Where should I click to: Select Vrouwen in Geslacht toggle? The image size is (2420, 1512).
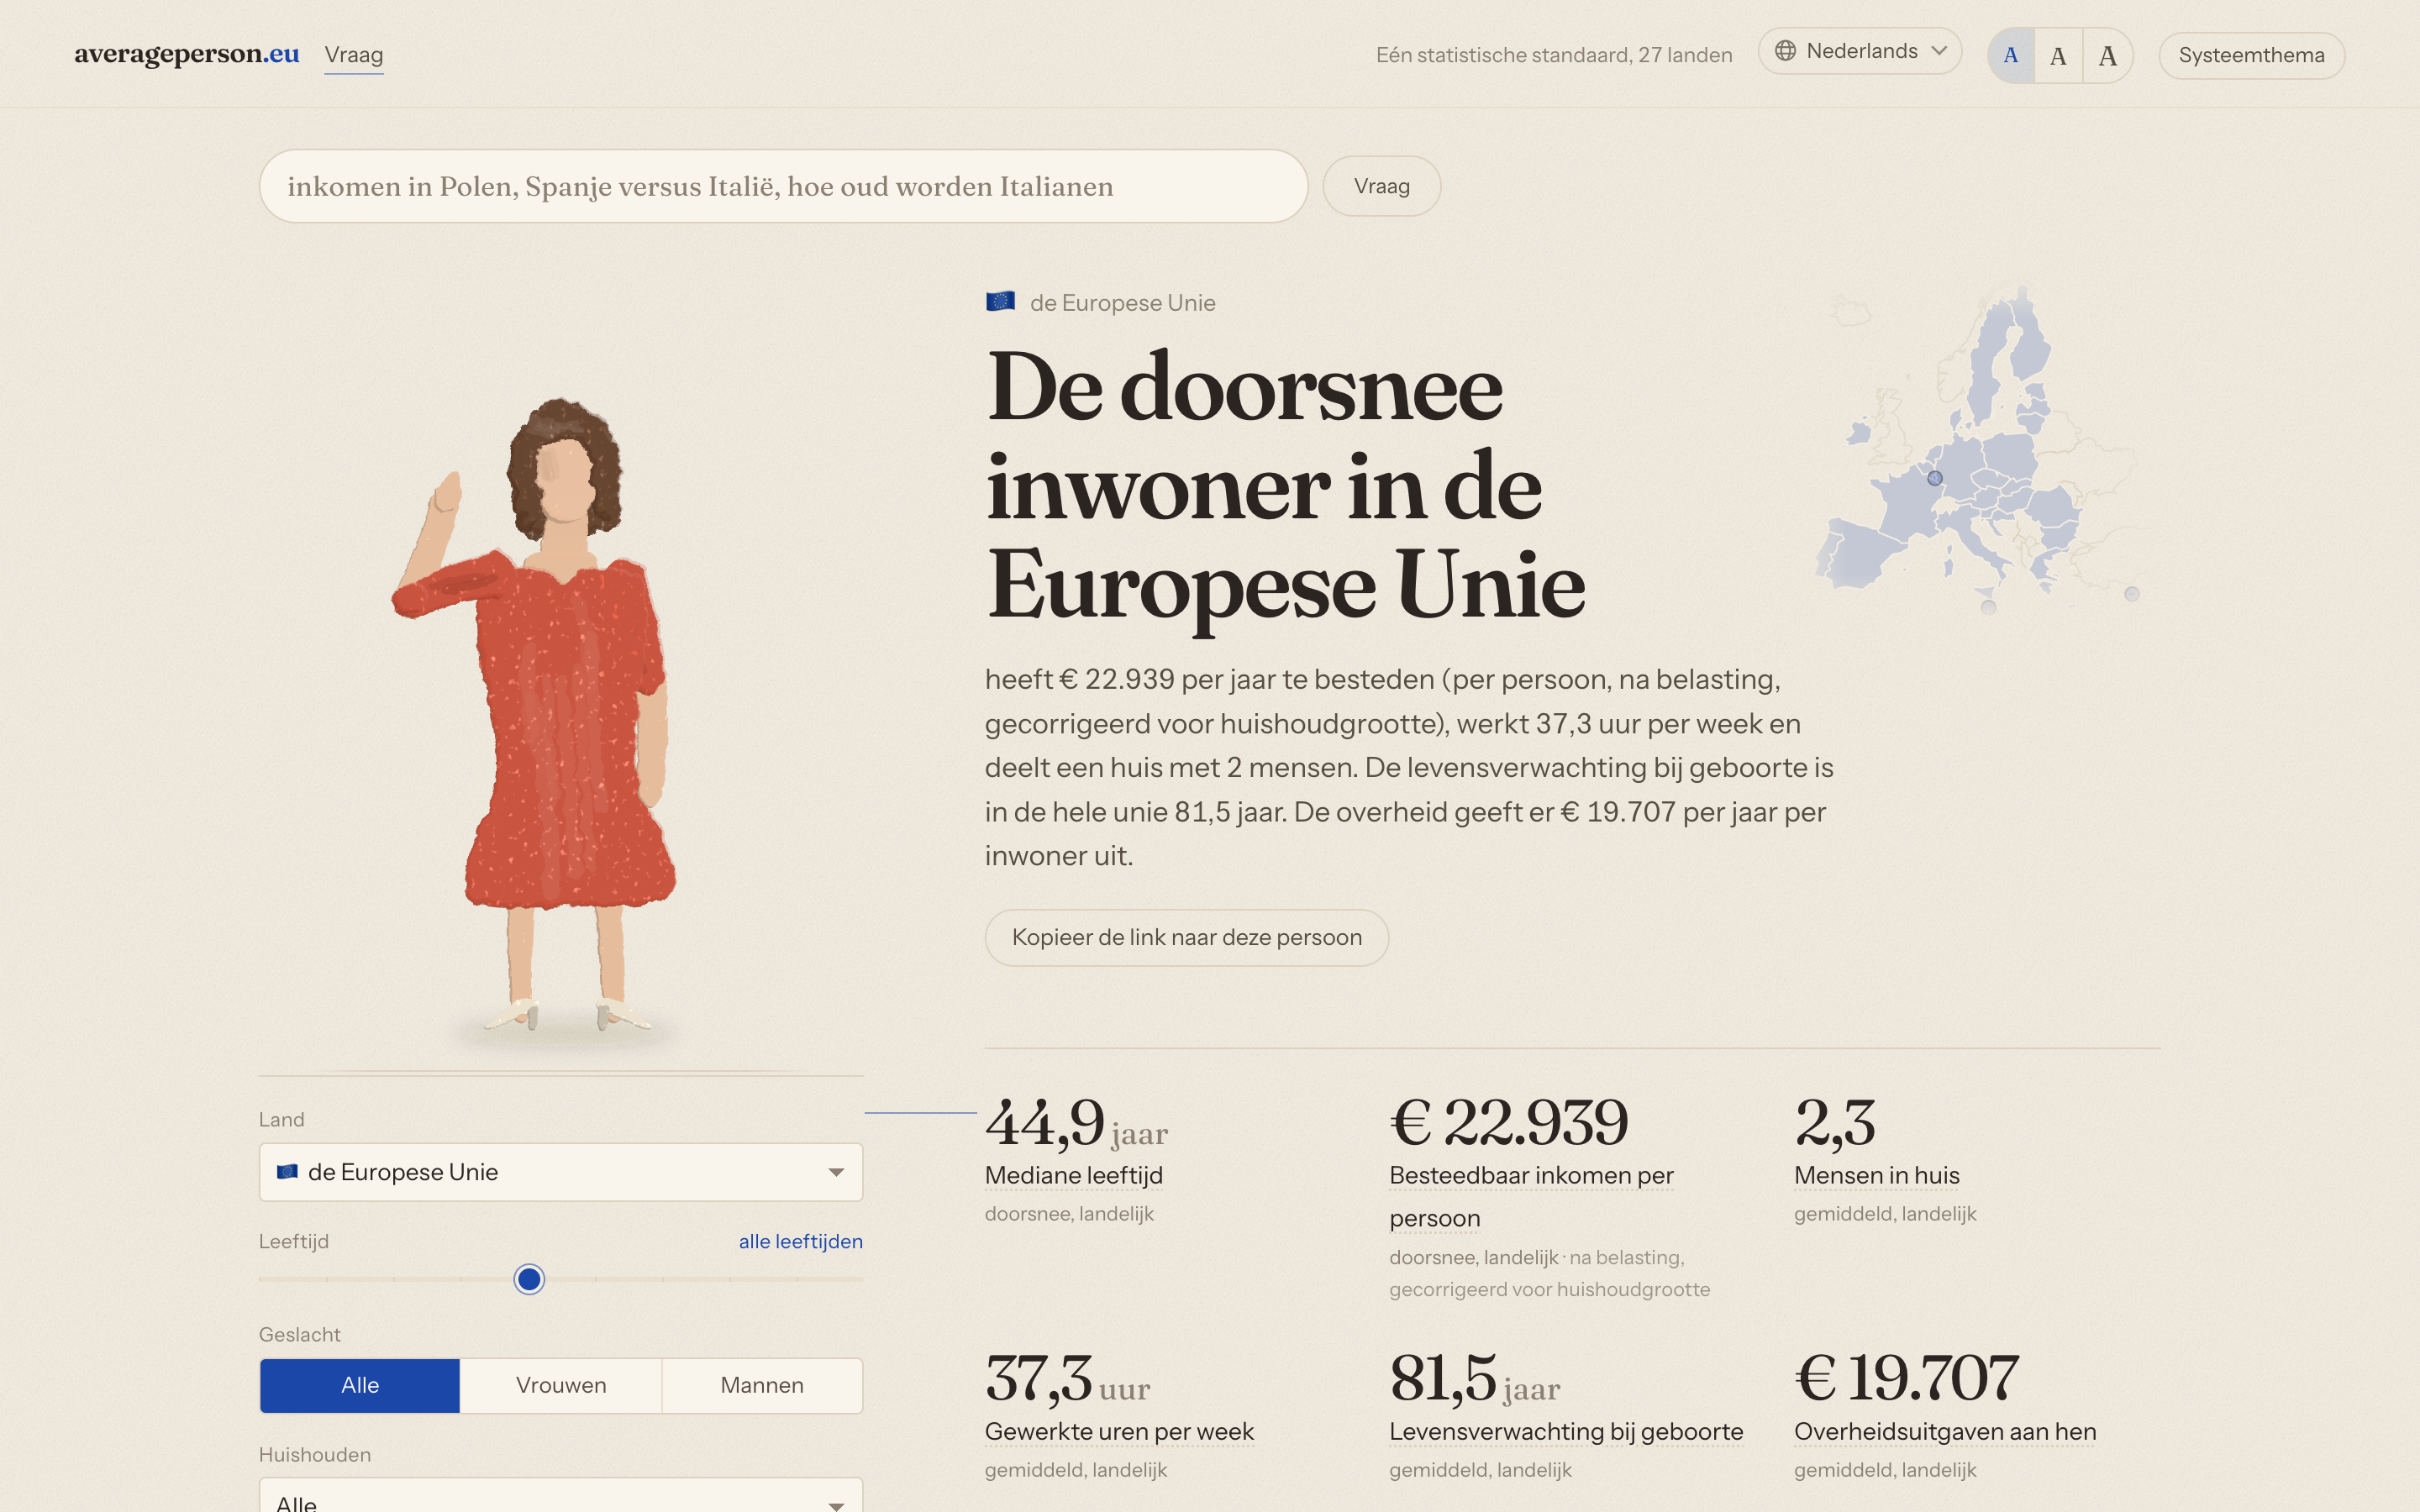tap(561, 1385)
